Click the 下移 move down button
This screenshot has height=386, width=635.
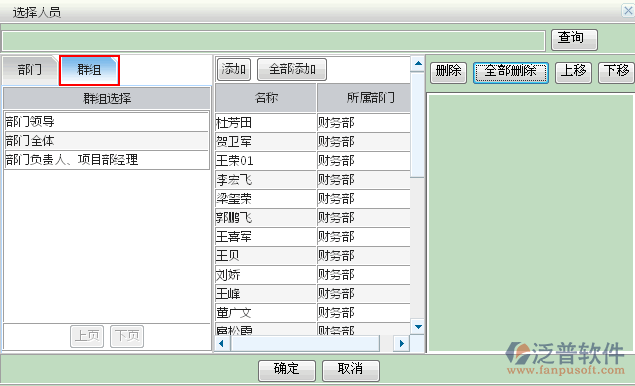click(x=616, y=72)
